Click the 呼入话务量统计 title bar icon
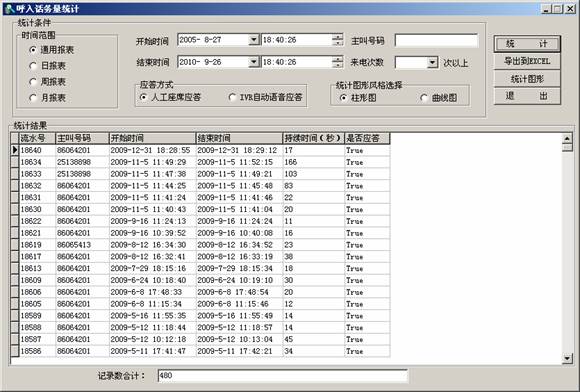 click(x=10, y=9)
